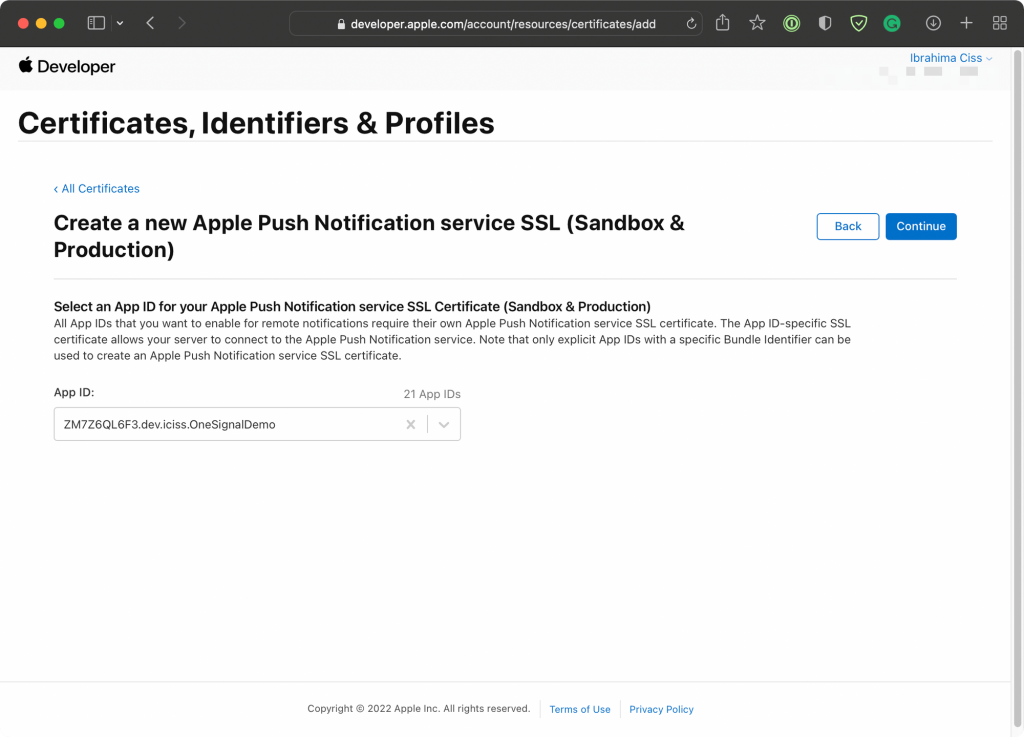
Task: Open the Grammarly extension icon
Action: [891, 24]
